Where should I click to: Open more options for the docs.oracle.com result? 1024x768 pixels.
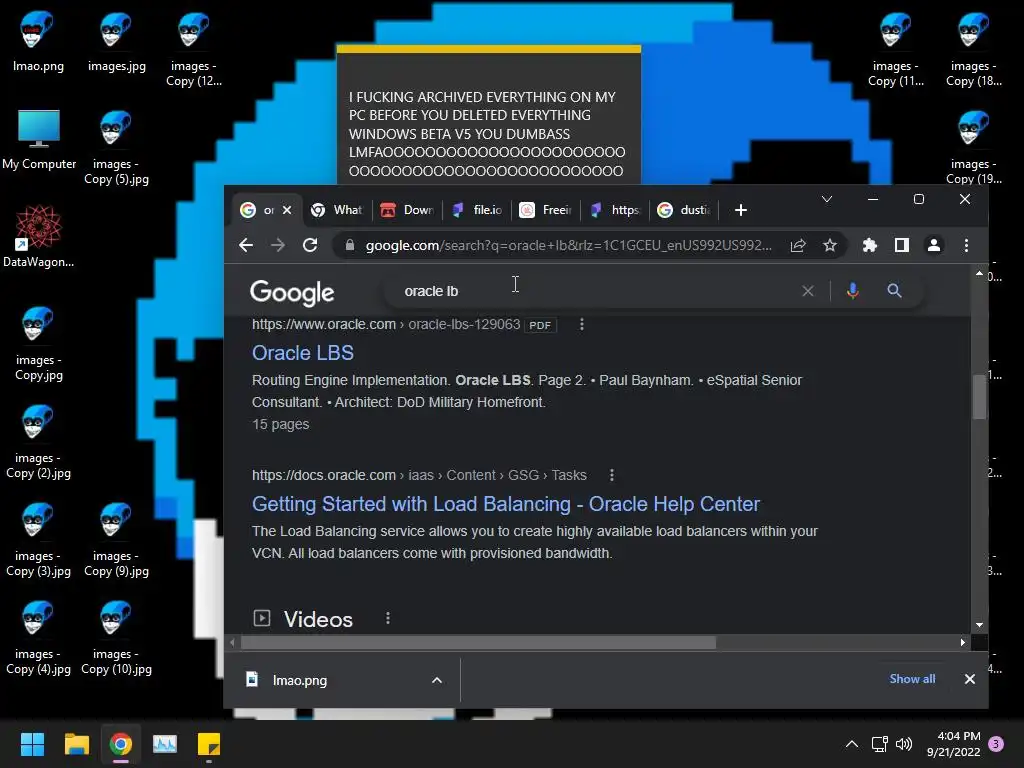(x=612, y=475)
